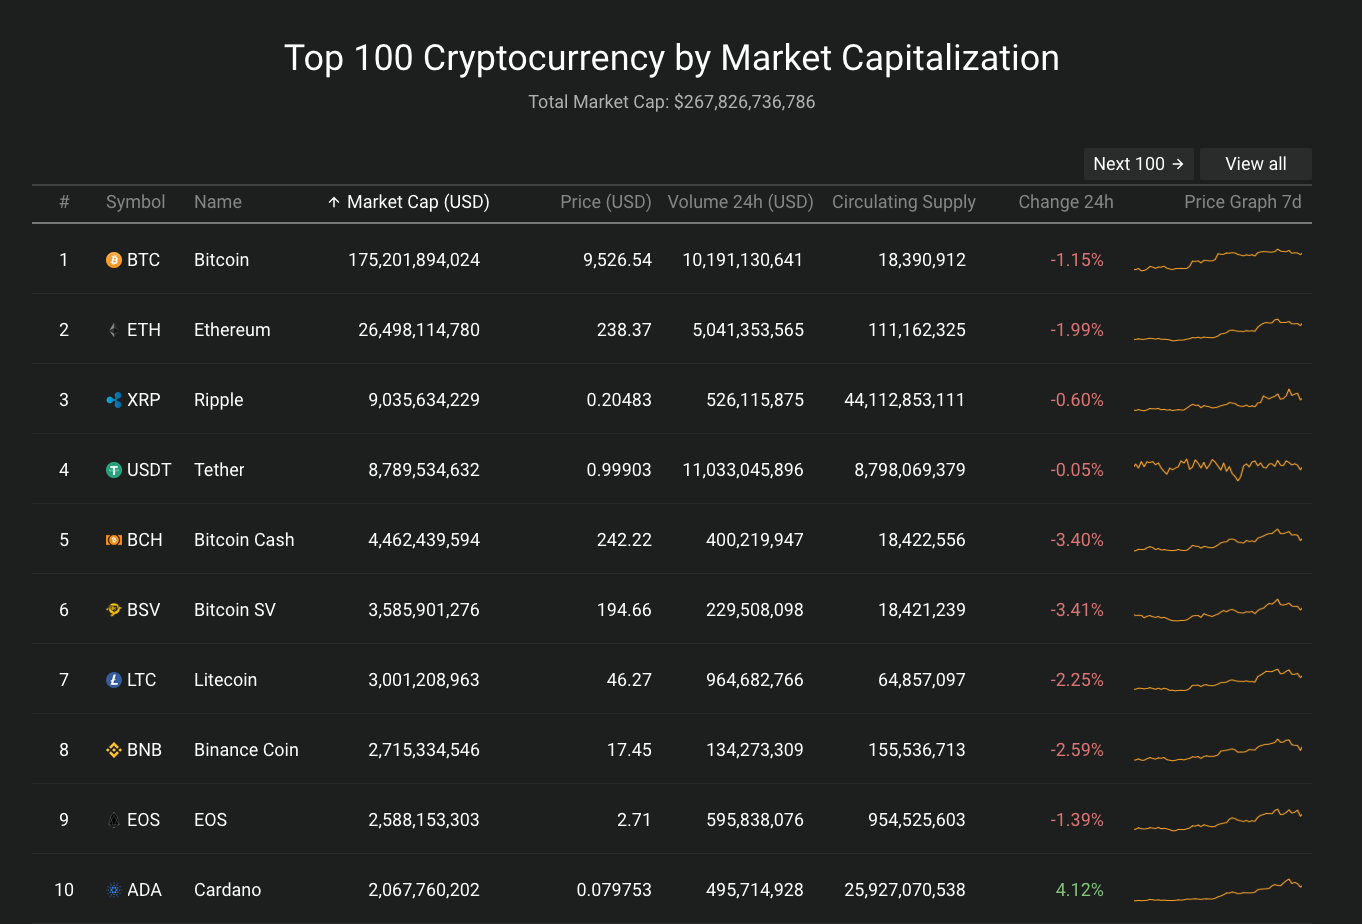This screenshot has height=924, width=1362.
Task: Click Tether's 7-day price graph
Action: pyautogui.click(x=1218, y=469)
